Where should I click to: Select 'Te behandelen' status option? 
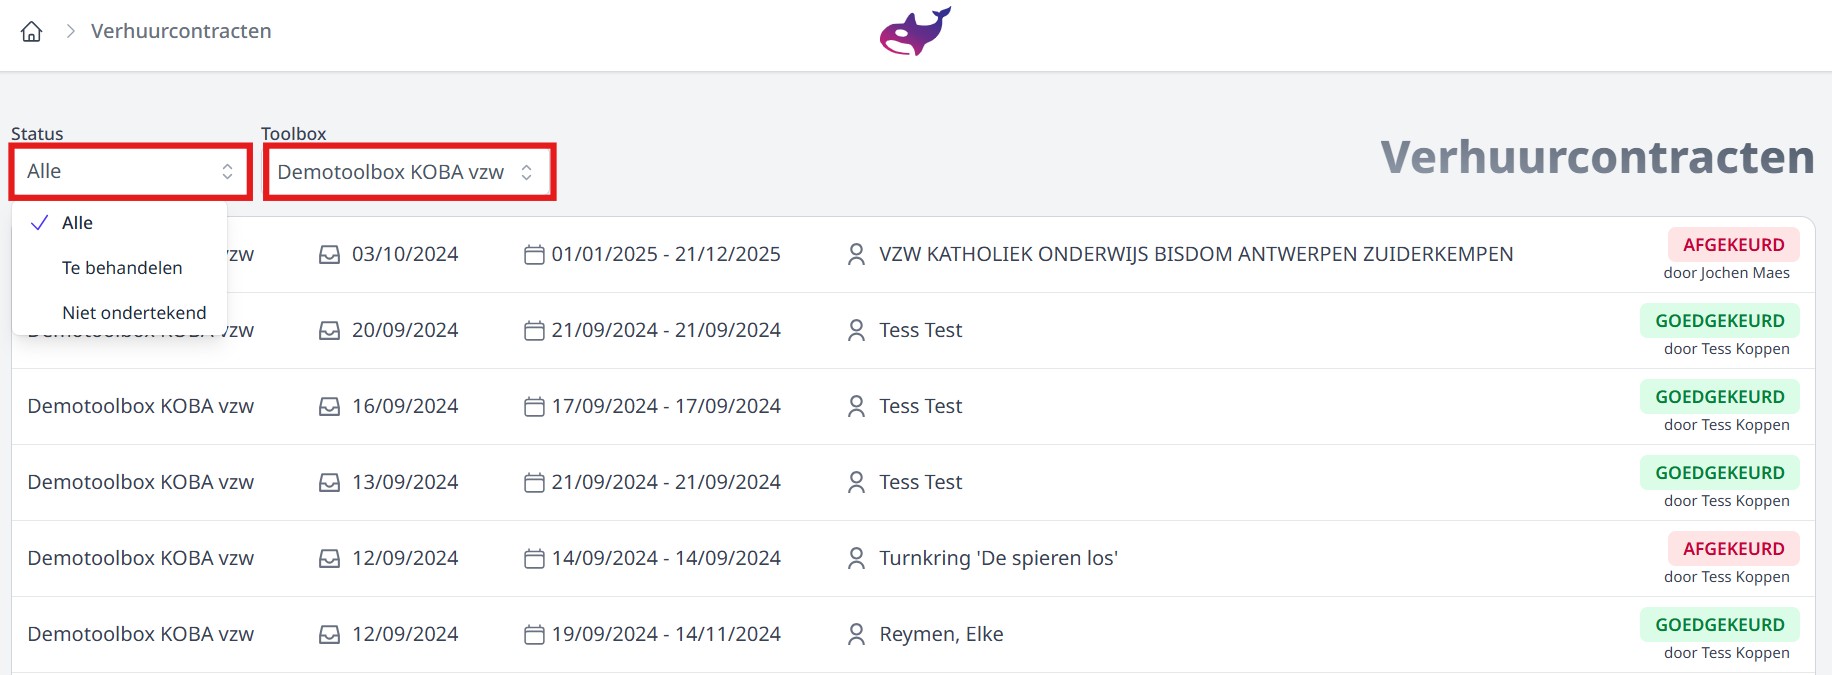pos(122,268)
